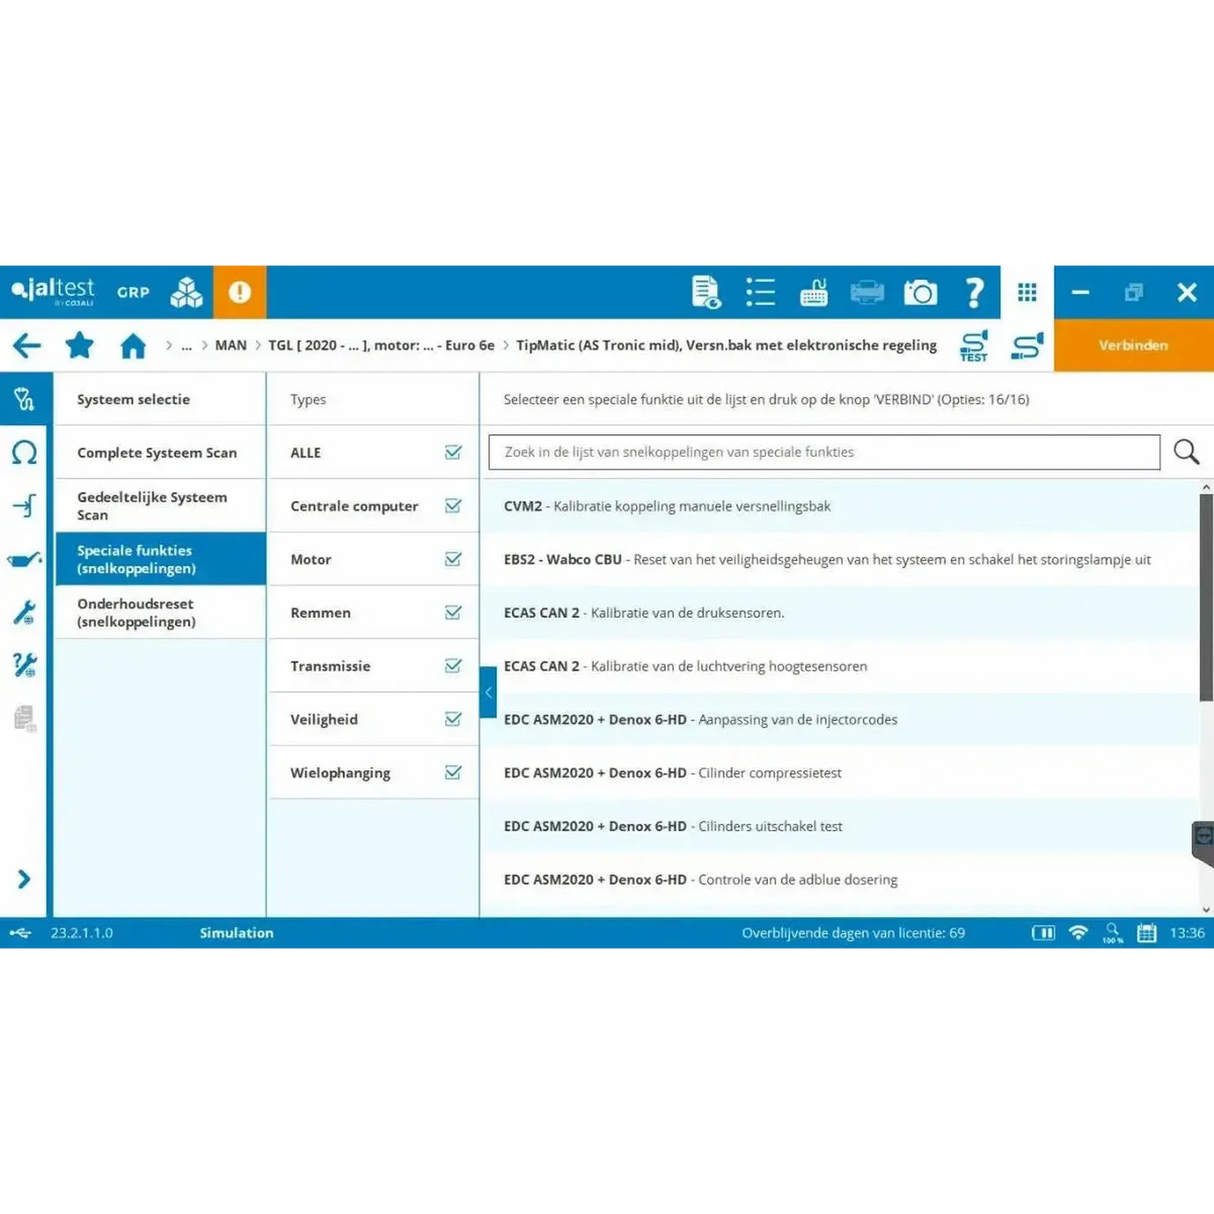Select Systeem selectie
Viewport: 1214px width, 1214px height.
pos(160,399)
